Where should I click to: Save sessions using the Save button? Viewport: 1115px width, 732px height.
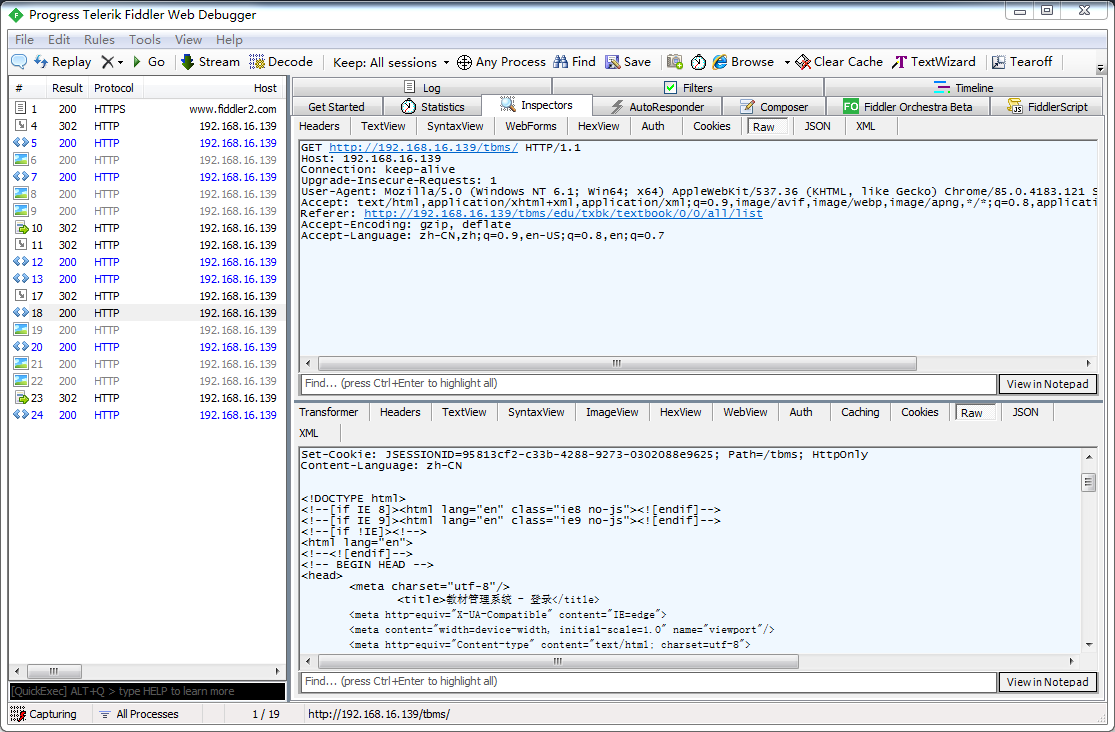[x=628, y=62]
